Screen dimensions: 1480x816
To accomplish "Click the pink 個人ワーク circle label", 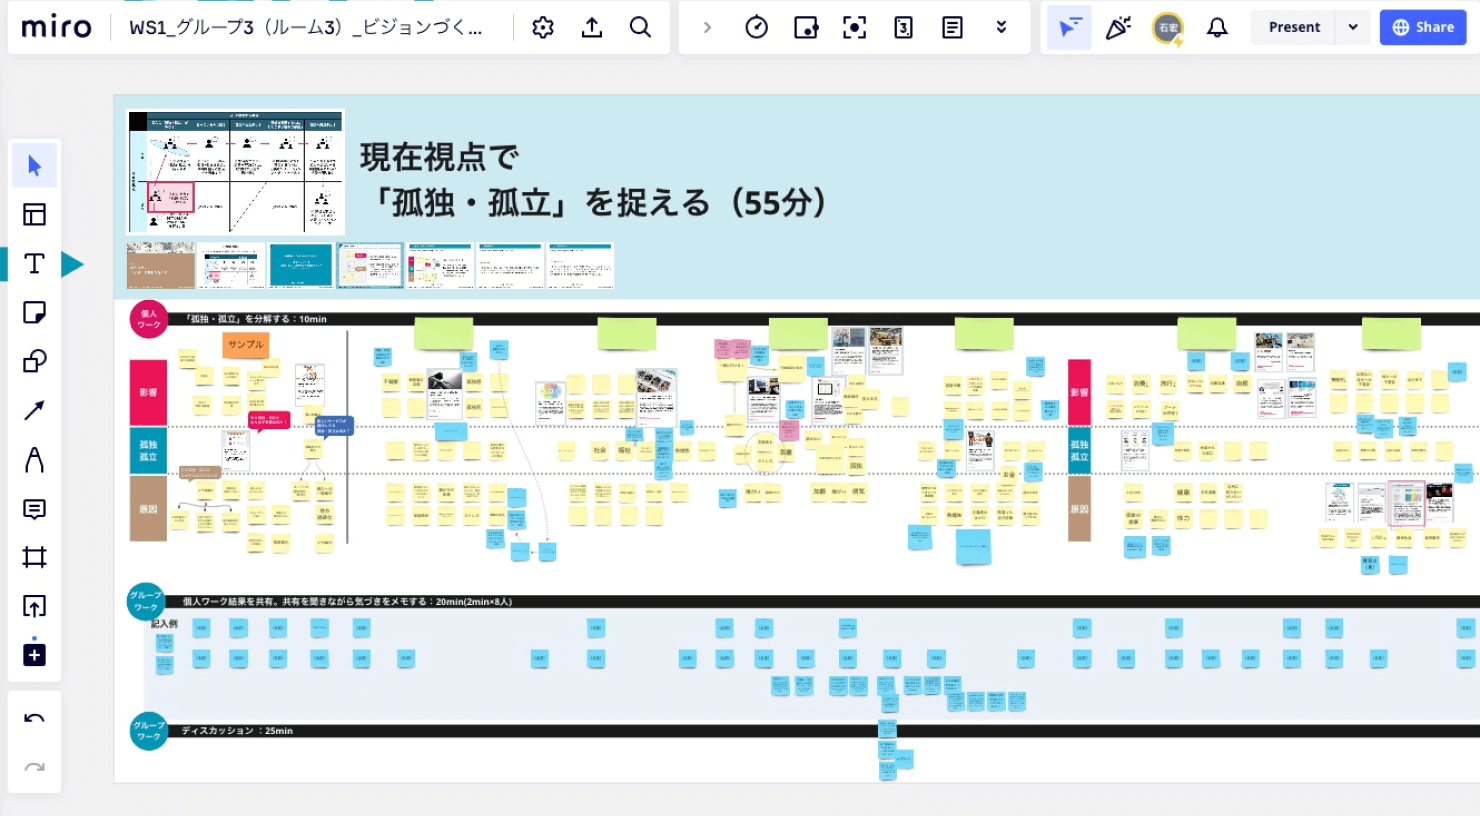I will click(x=149, y=319).
